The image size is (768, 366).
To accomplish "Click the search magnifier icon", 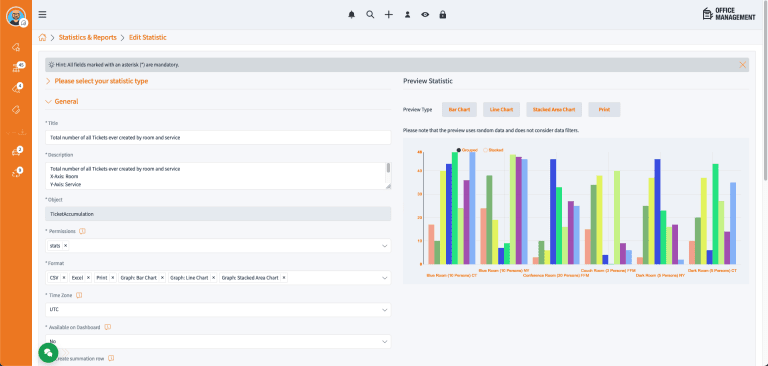I will tap(370, 15).
